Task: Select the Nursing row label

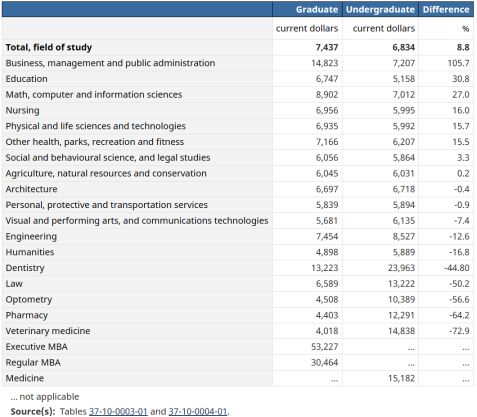Action: coord(22,110)
